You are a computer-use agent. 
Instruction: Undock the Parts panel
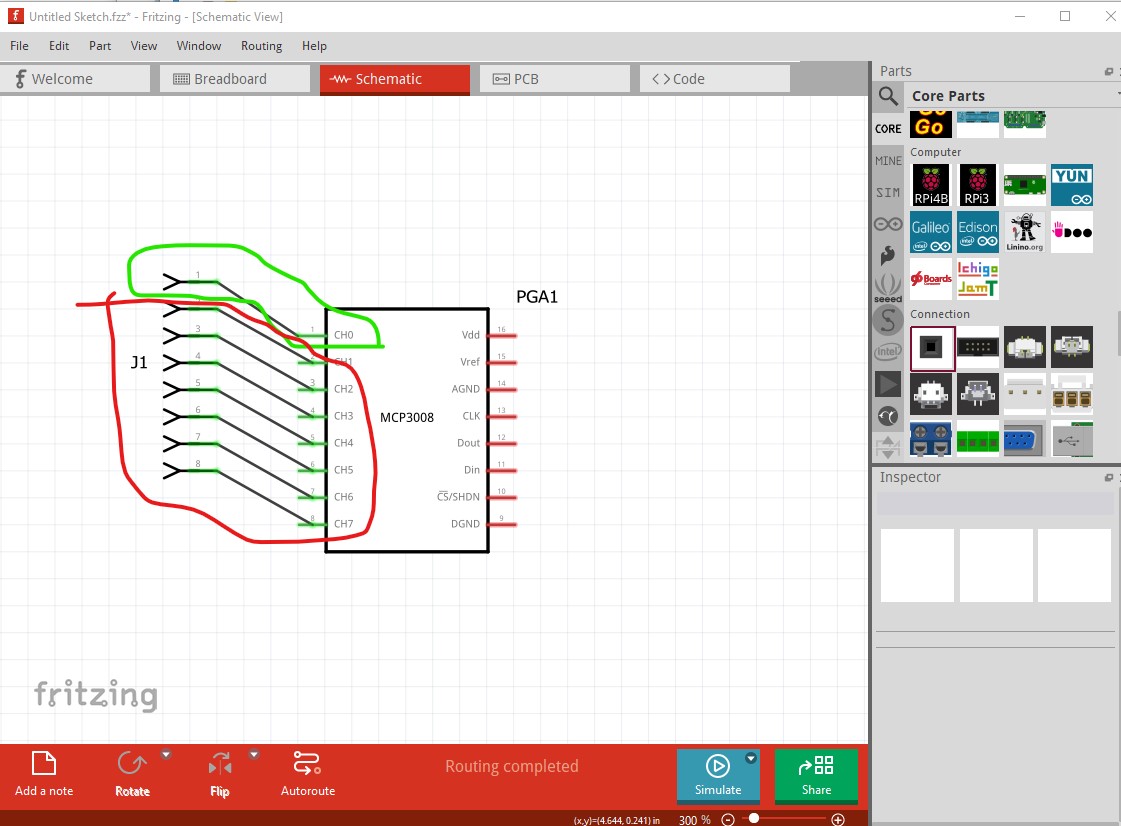[1109, 72]
